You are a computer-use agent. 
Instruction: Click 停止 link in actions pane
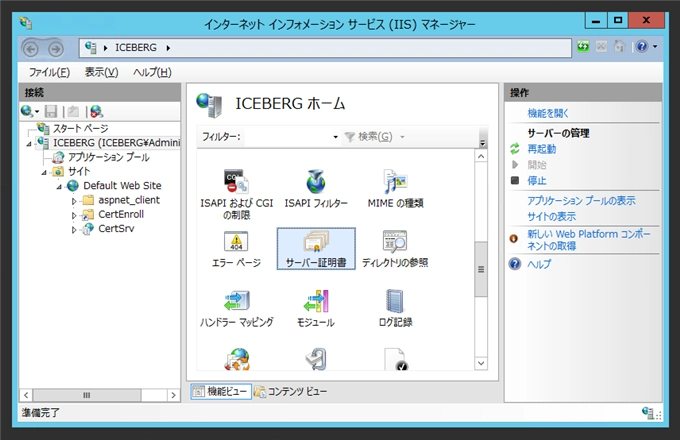(537, 180)
